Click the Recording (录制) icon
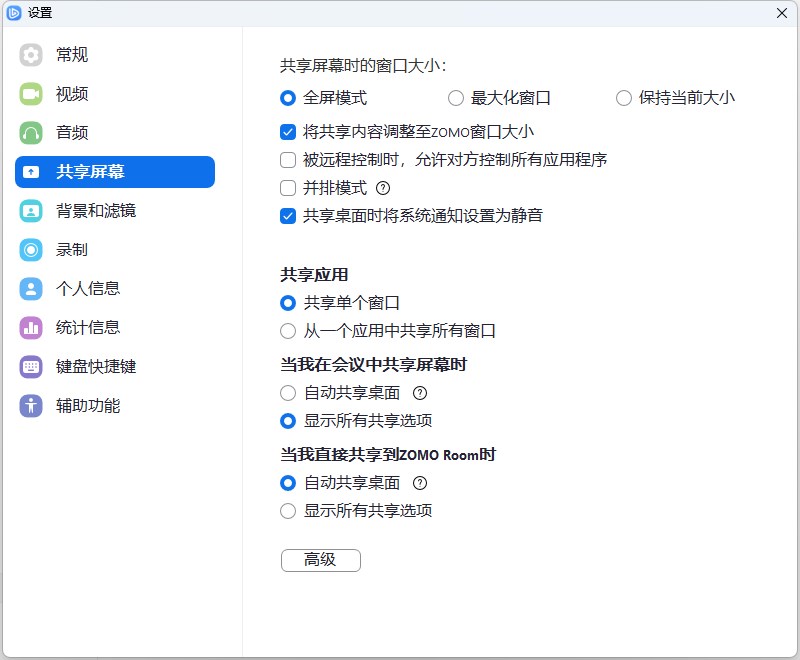This screenshot has width=800, height=660. [31, 250]
